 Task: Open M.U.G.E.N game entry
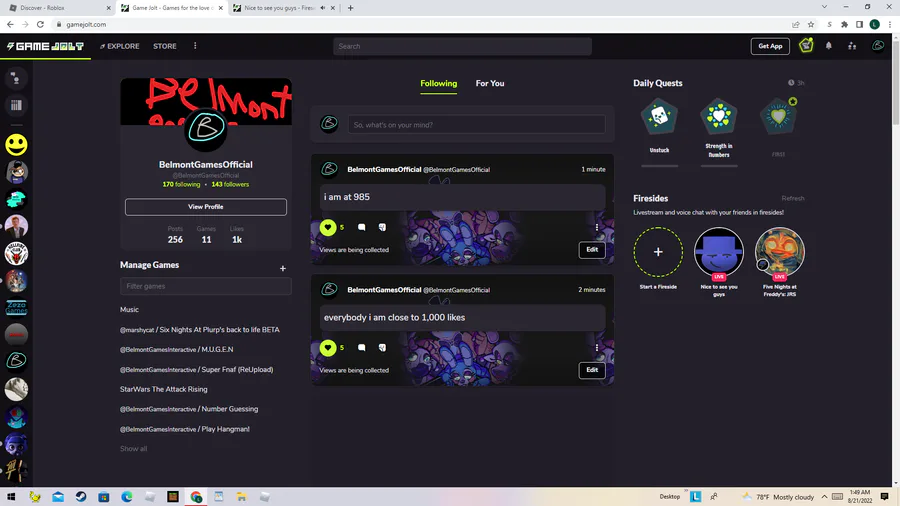pos(176,349)
